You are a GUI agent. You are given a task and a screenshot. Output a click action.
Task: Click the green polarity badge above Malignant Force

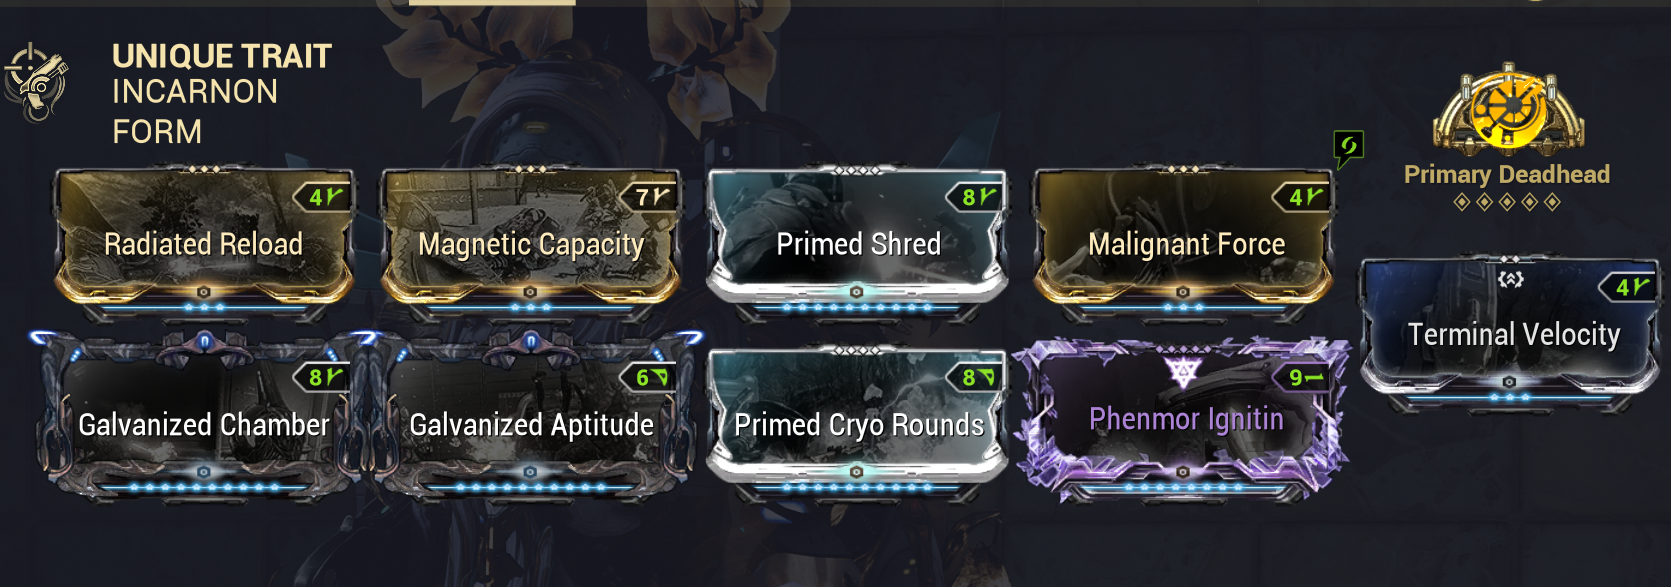(x=1348, y=149)
